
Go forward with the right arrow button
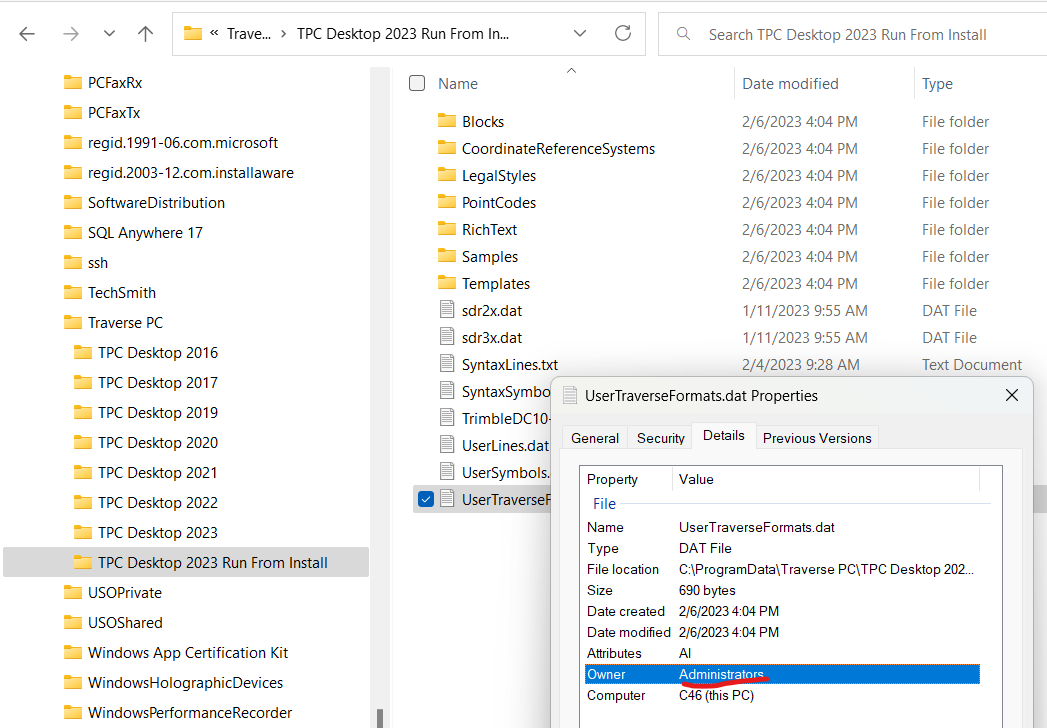[x=70, y=34]
